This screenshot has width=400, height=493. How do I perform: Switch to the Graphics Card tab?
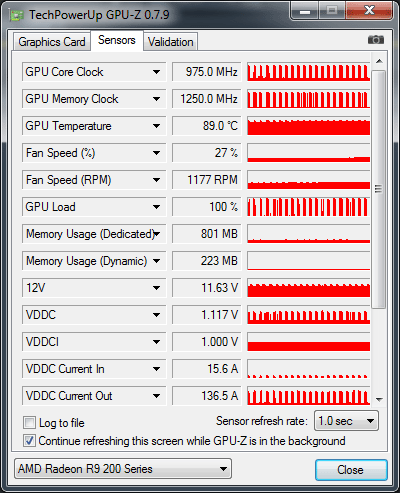[x=52, y=42]
